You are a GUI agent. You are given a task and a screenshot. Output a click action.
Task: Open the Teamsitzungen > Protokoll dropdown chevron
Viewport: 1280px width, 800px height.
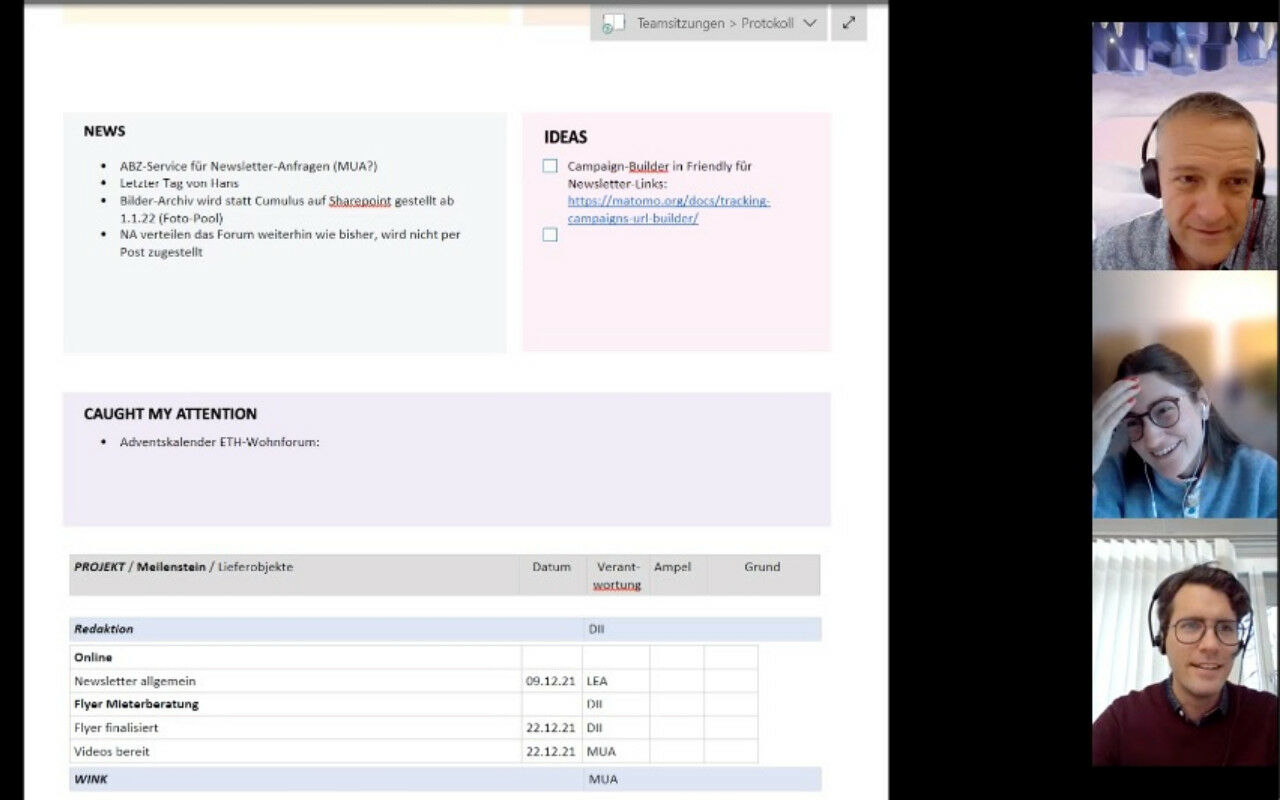point(810,23)
